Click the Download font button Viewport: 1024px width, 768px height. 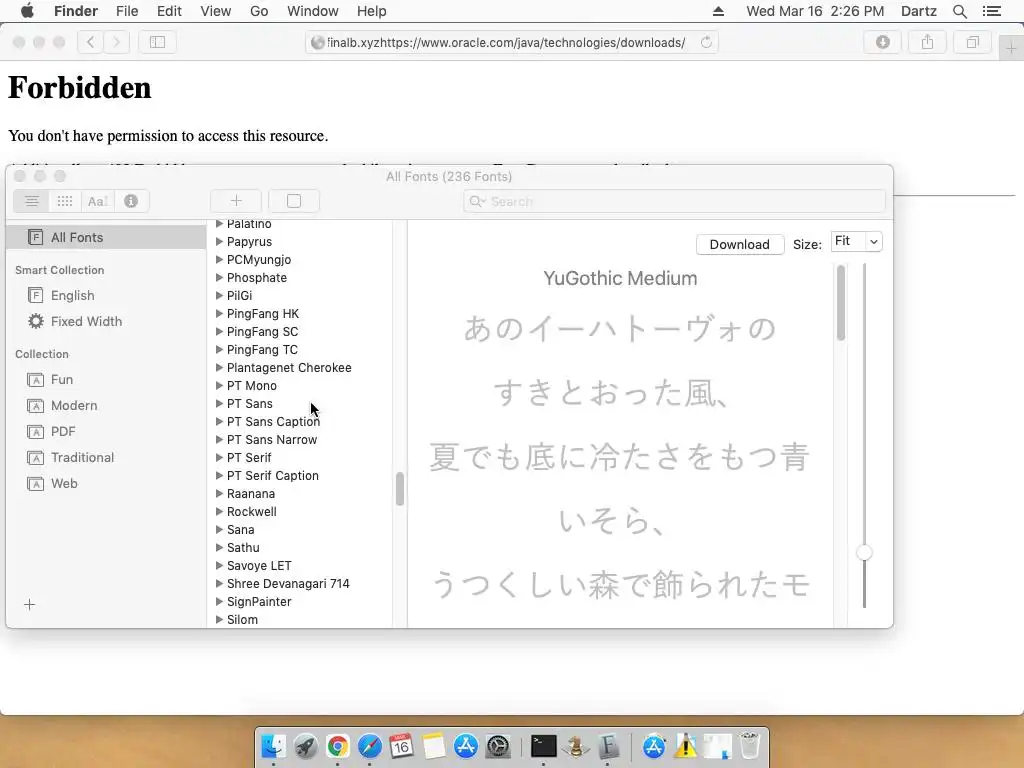(740, 244)
